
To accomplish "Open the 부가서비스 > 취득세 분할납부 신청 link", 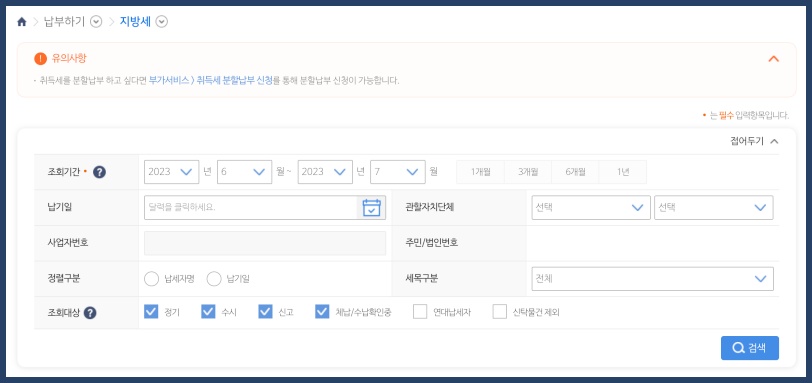I will tap(210, 81).
